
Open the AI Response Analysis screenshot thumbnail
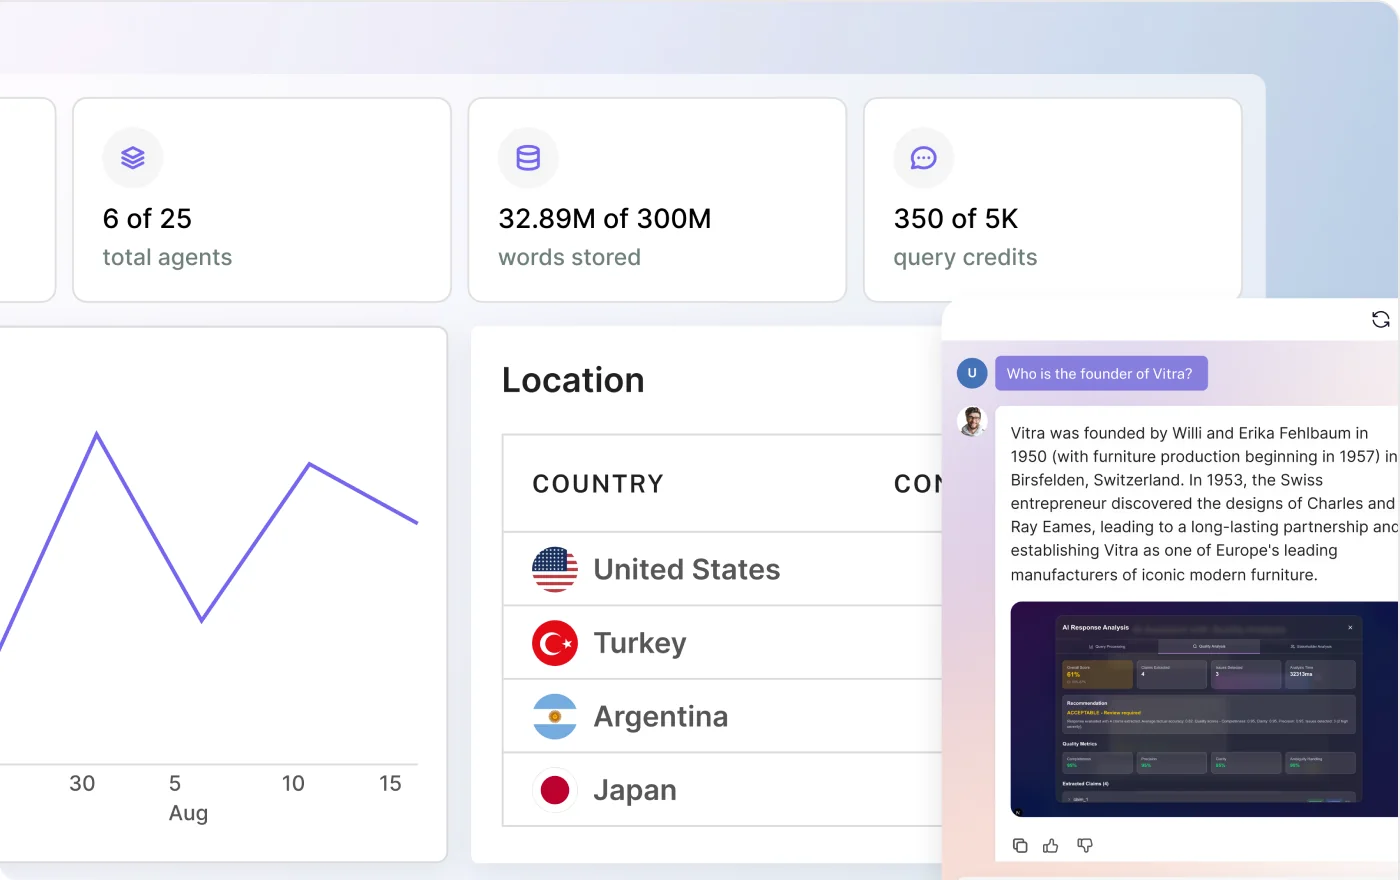tap(1205, 709)
